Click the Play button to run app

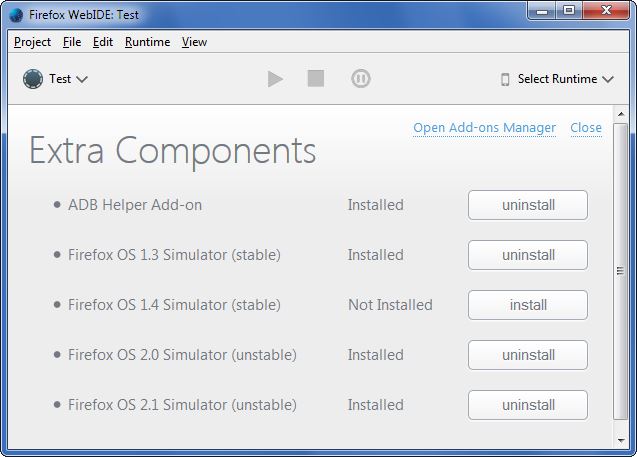point(275,79)
